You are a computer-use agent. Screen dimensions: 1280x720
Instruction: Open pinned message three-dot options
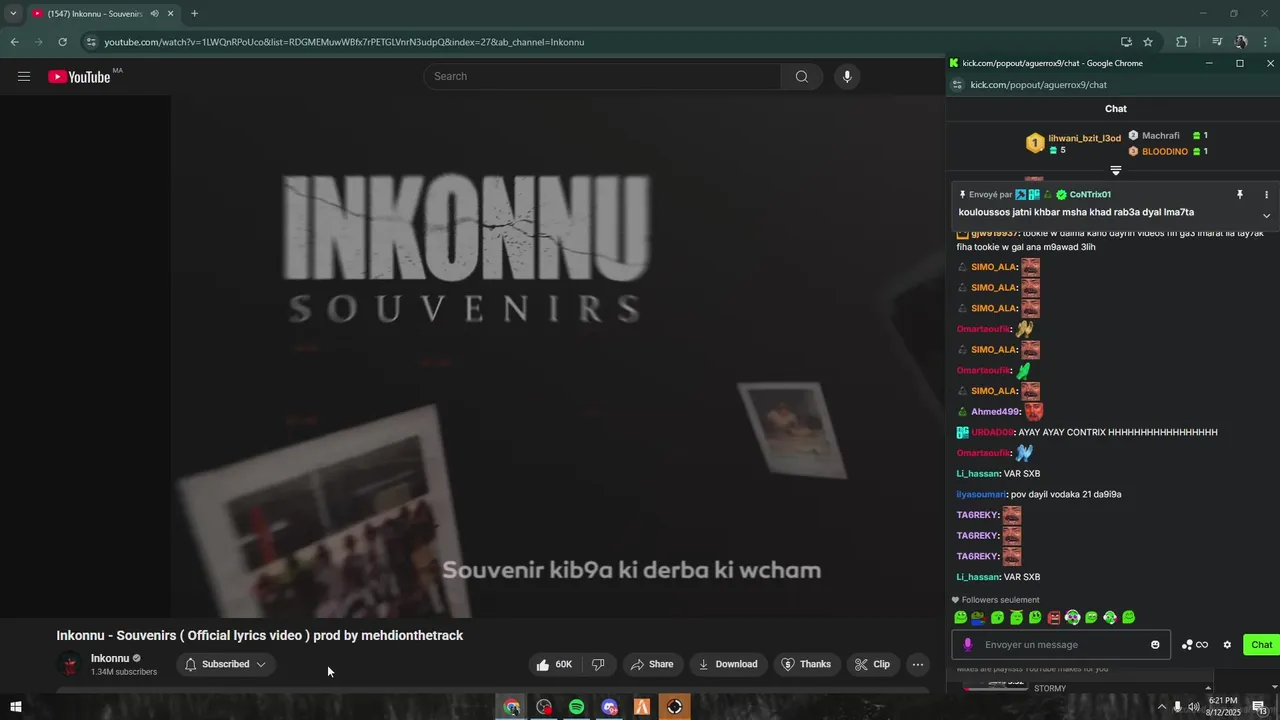tap(1266, 195)
